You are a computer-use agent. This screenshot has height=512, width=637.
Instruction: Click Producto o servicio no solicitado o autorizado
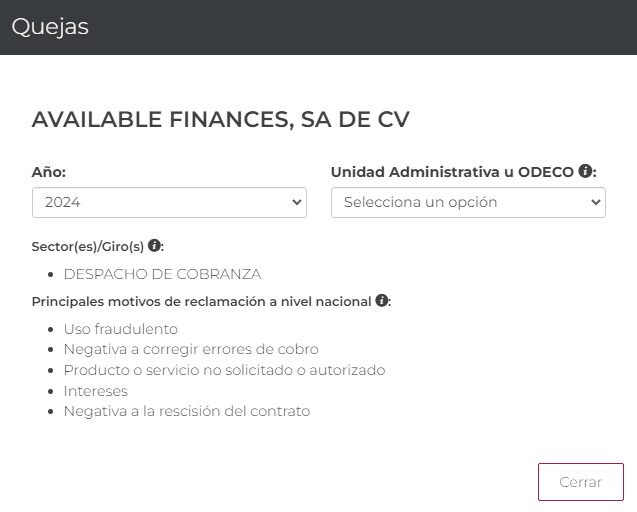pos(224,370)
